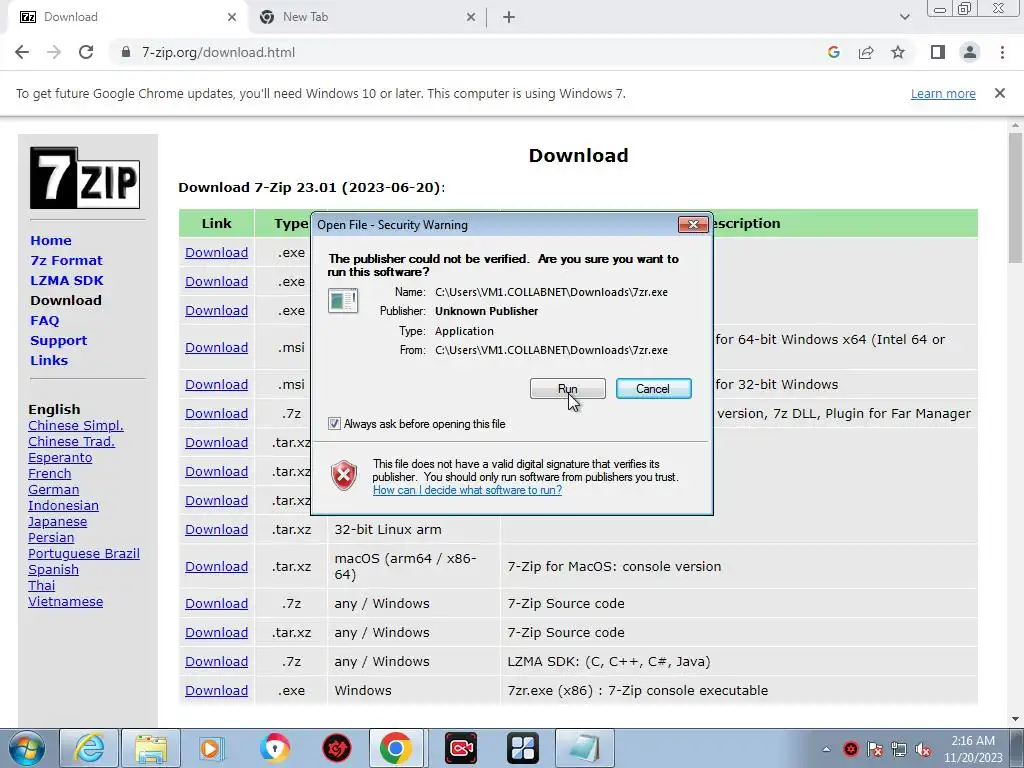The image size is (1024, 768).
Task: Click Download link for 32-bit Linux arm
Action: (x=216, y=530)
